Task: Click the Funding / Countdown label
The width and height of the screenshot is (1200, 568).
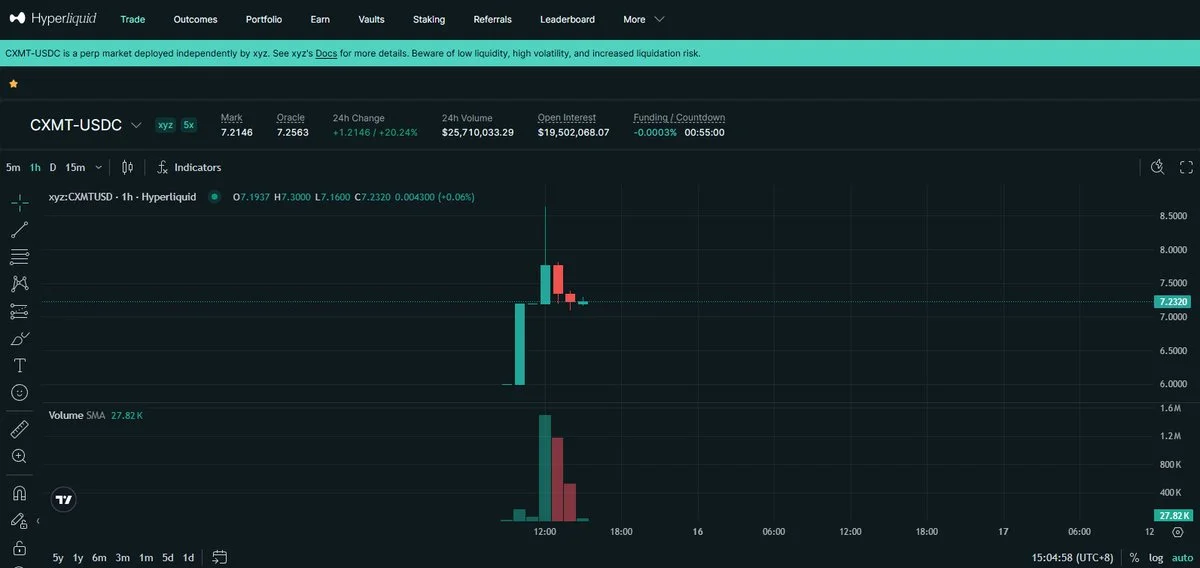Action: [x=679, y=117]
